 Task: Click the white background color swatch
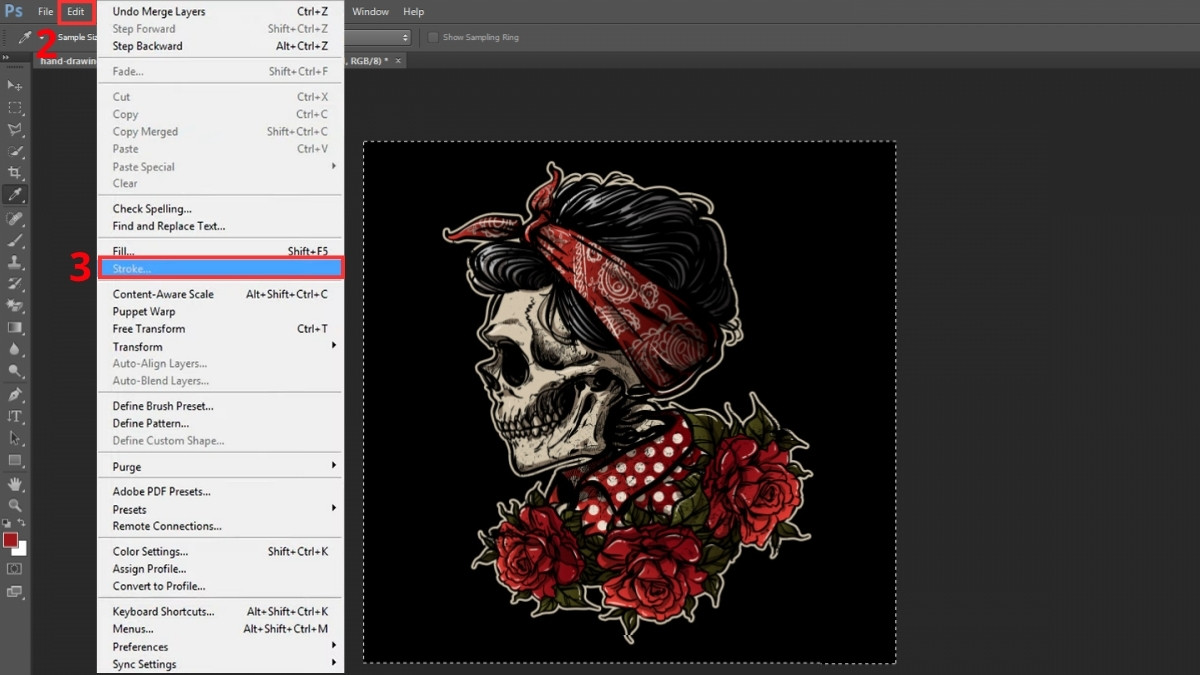[x=19, y=548]
